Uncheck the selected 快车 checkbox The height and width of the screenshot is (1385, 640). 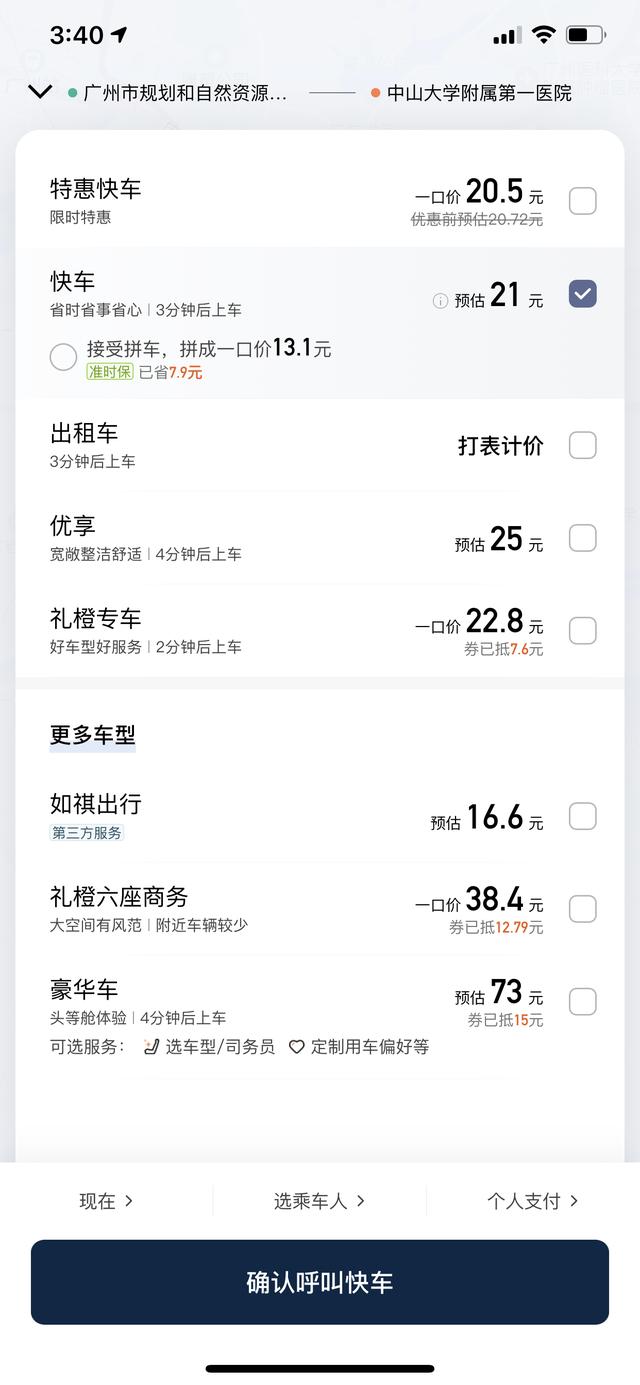[x=583, y=294]
